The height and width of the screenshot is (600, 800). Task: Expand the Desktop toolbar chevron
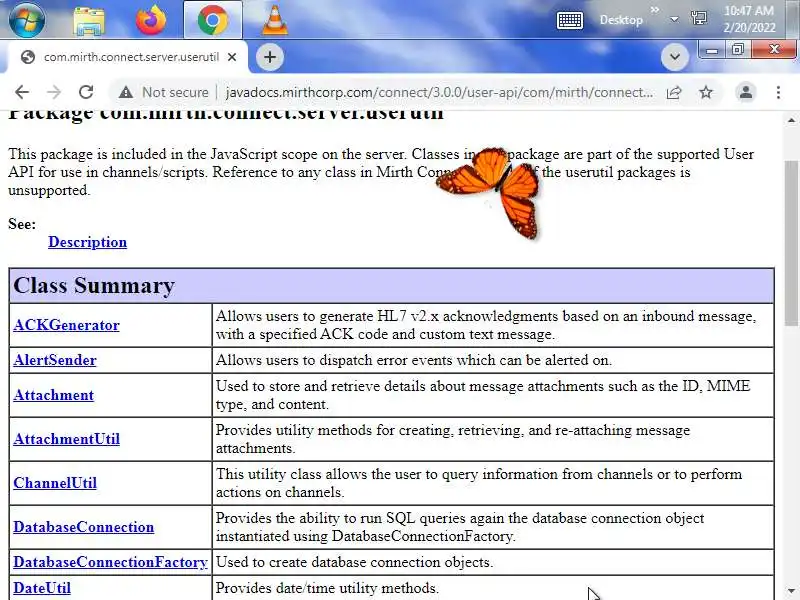pyautogui.click(x=655, y=10)
